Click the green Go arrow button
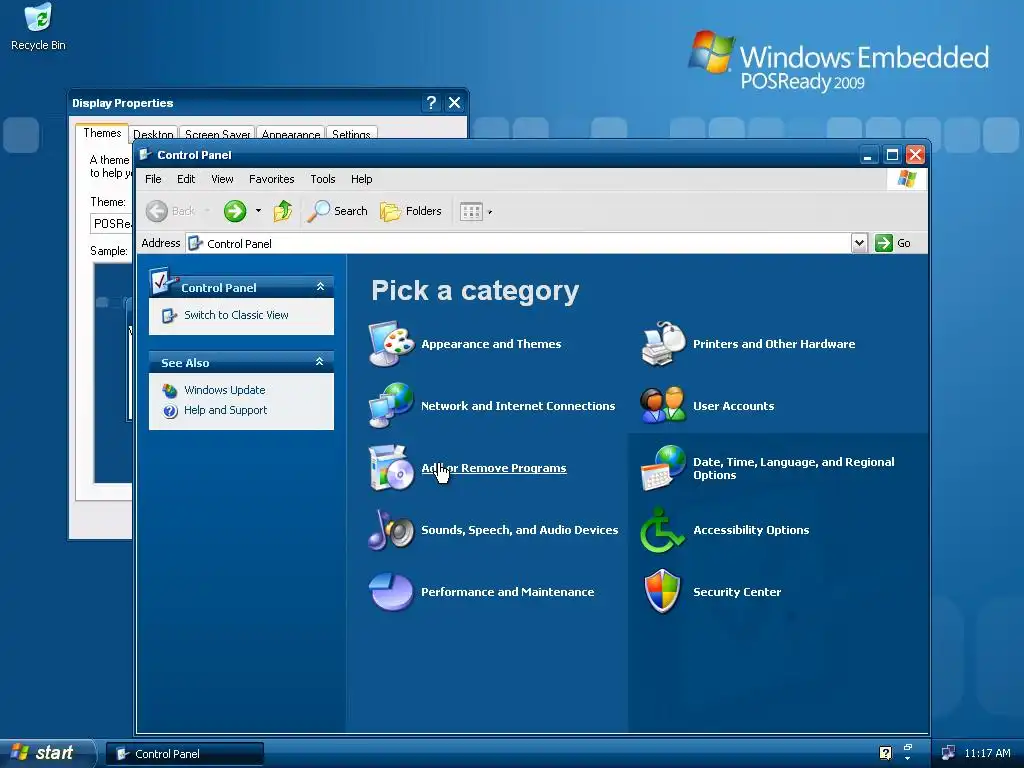Viewport: 1024px width, 768px height. [884, 243]
